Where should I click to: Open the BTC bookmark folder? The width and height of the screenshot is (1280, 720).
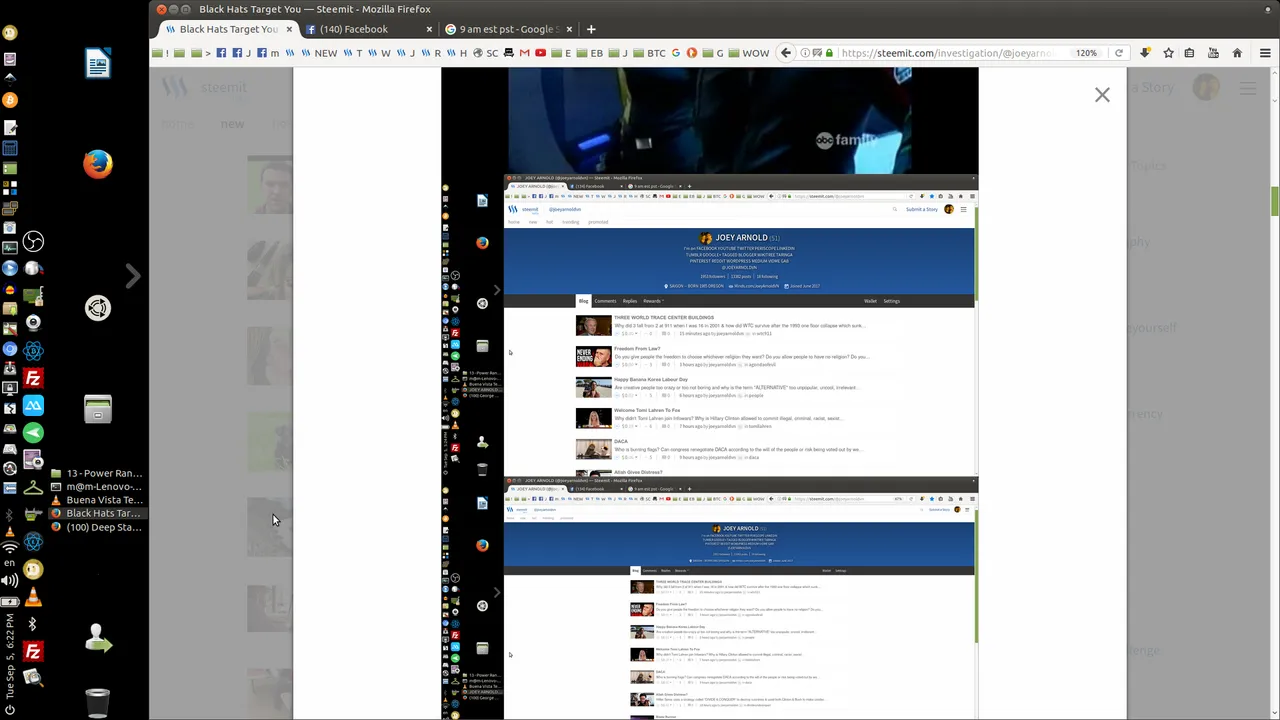pos(649,53)
